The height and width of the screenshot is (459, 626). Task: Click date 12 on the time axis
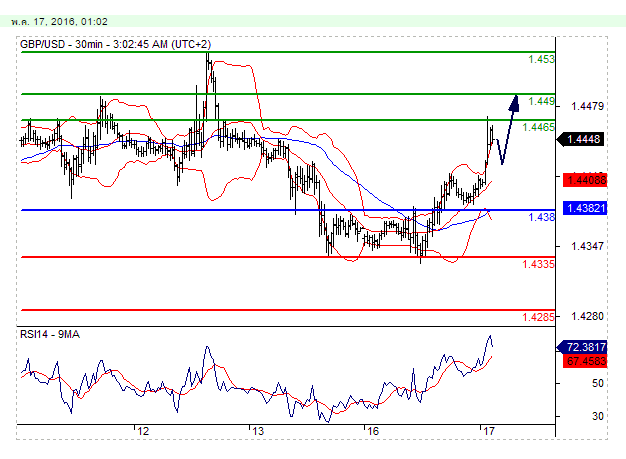point(143,432)
